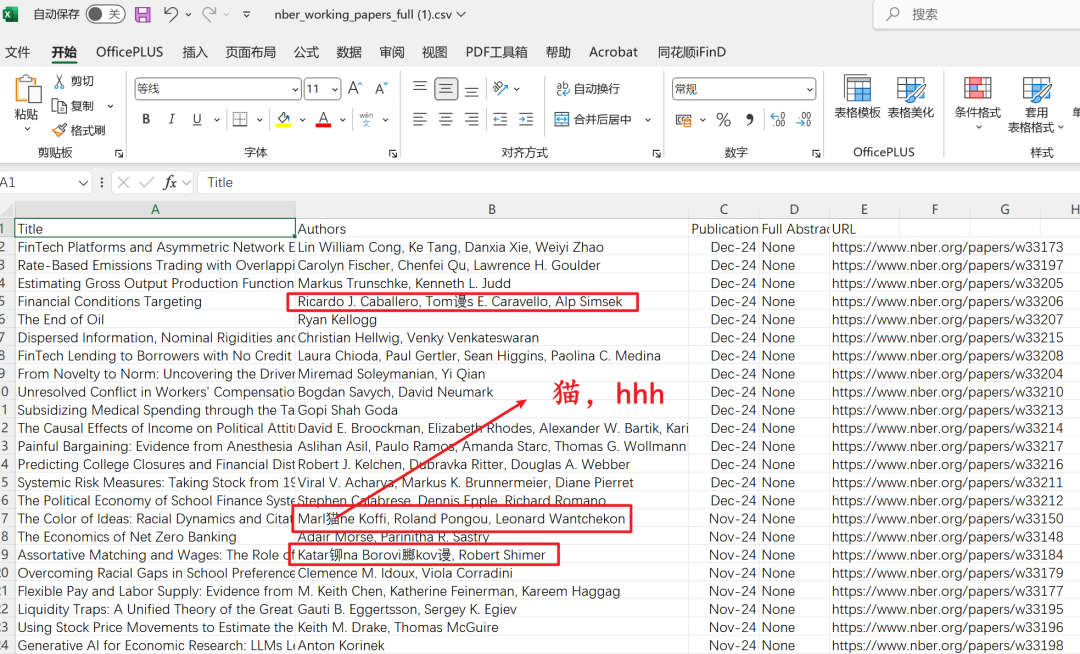Open 表格美化 table beautify

911,97
